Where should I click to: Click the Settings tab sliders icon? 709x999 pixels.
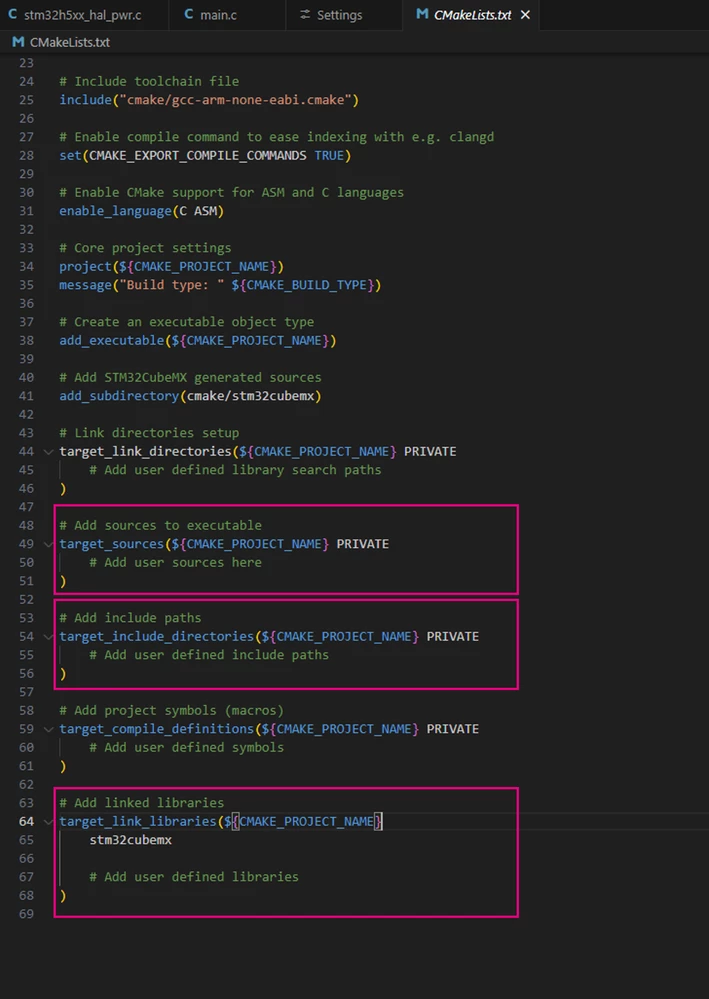pos(305,15)
